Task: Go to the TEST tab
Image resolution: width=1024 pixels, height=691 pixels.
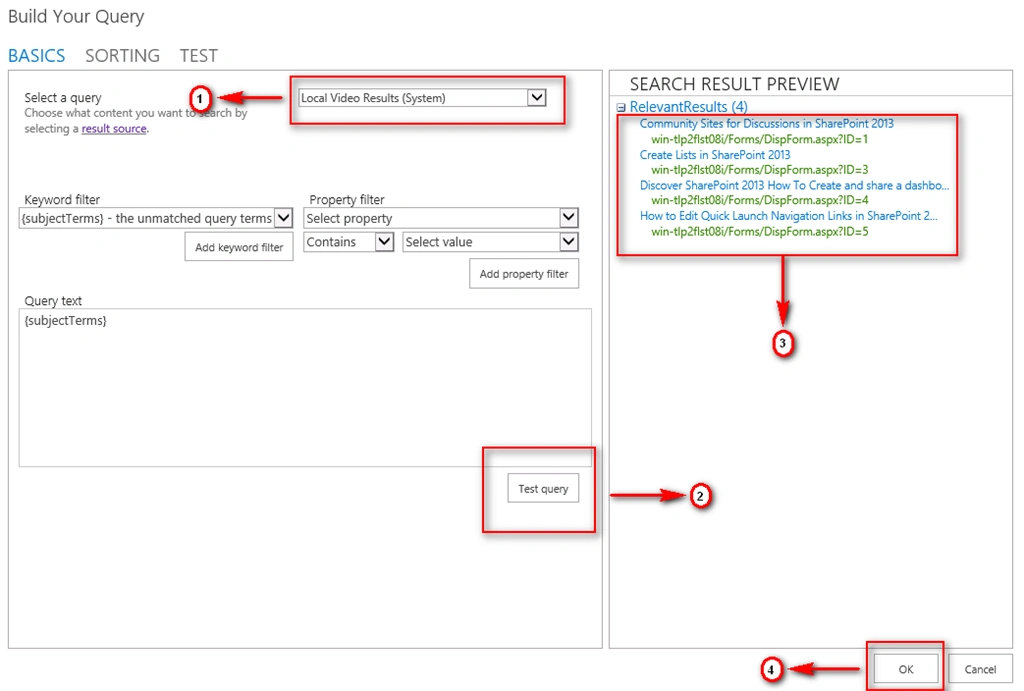Action: [199, 56]
